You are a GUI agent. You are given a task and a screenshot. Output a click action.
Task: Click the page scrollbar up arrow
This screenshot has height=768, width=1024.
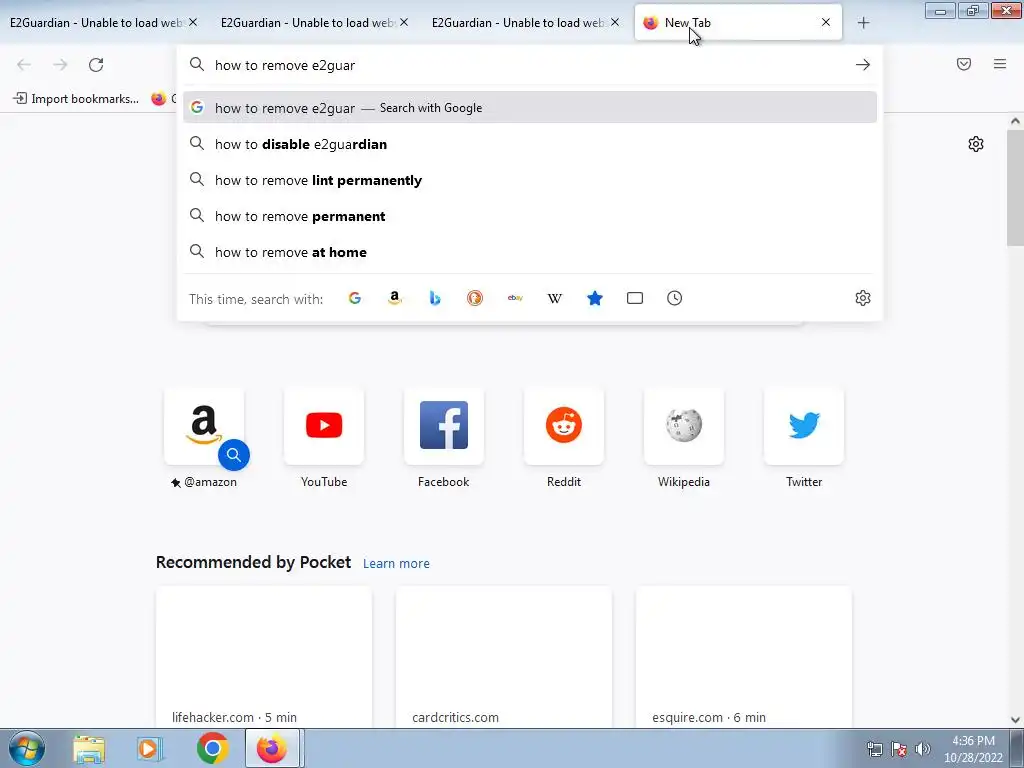[x=1015, y=121]
